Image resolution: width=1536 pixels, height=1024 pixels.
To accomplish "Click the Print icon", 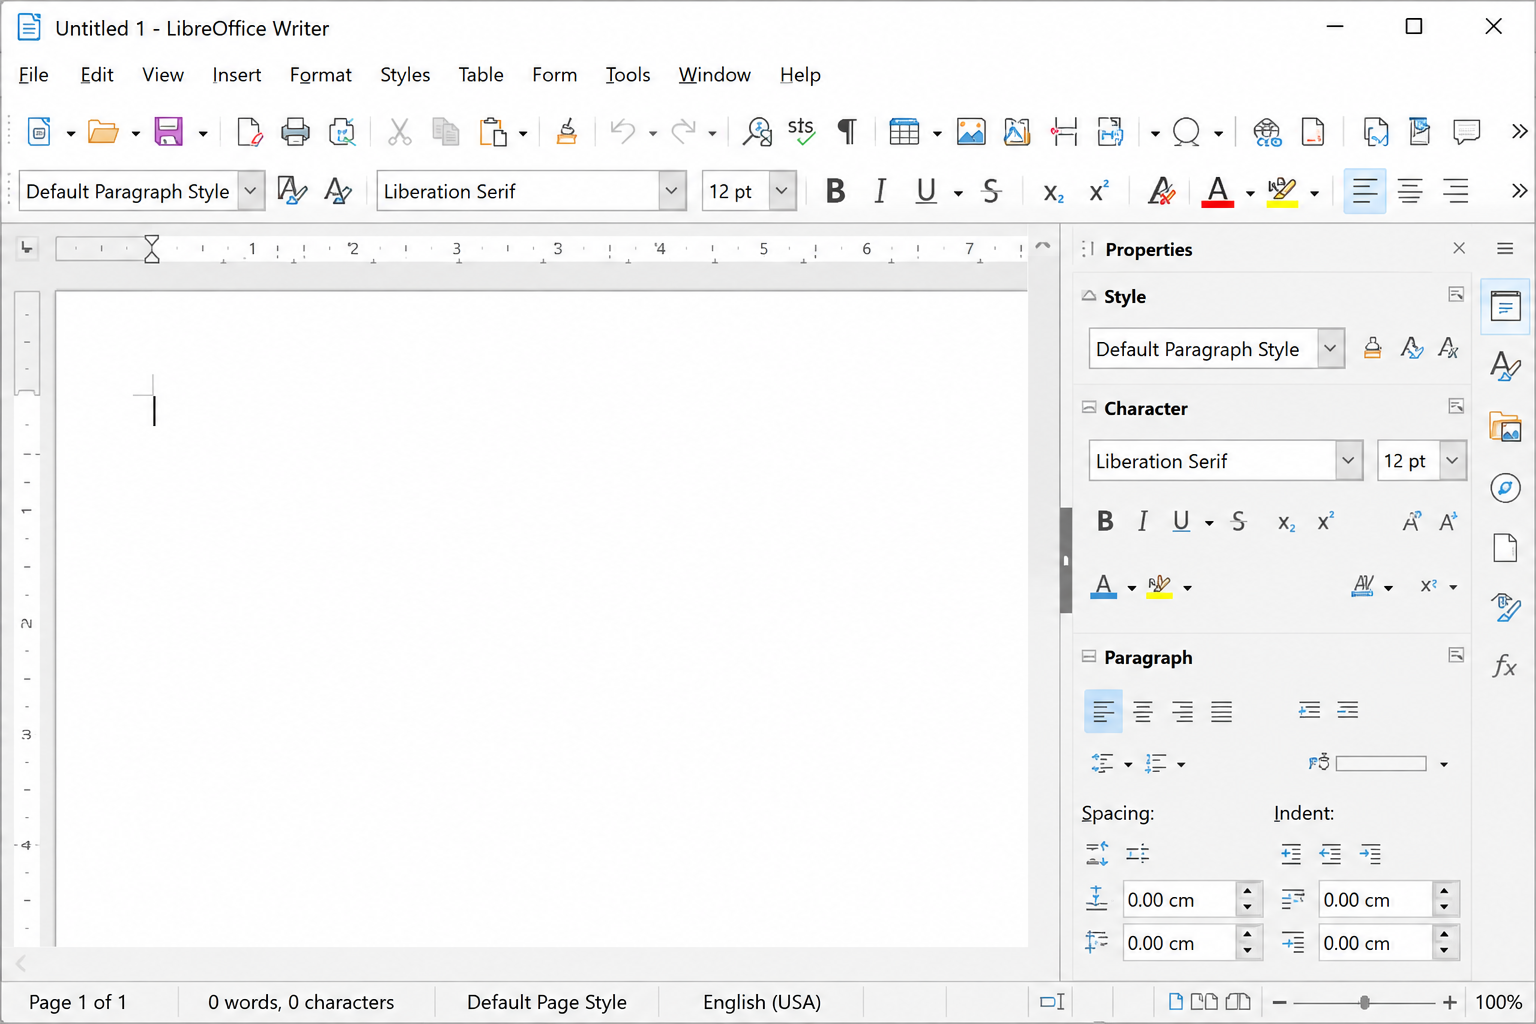I will [295, 132].
